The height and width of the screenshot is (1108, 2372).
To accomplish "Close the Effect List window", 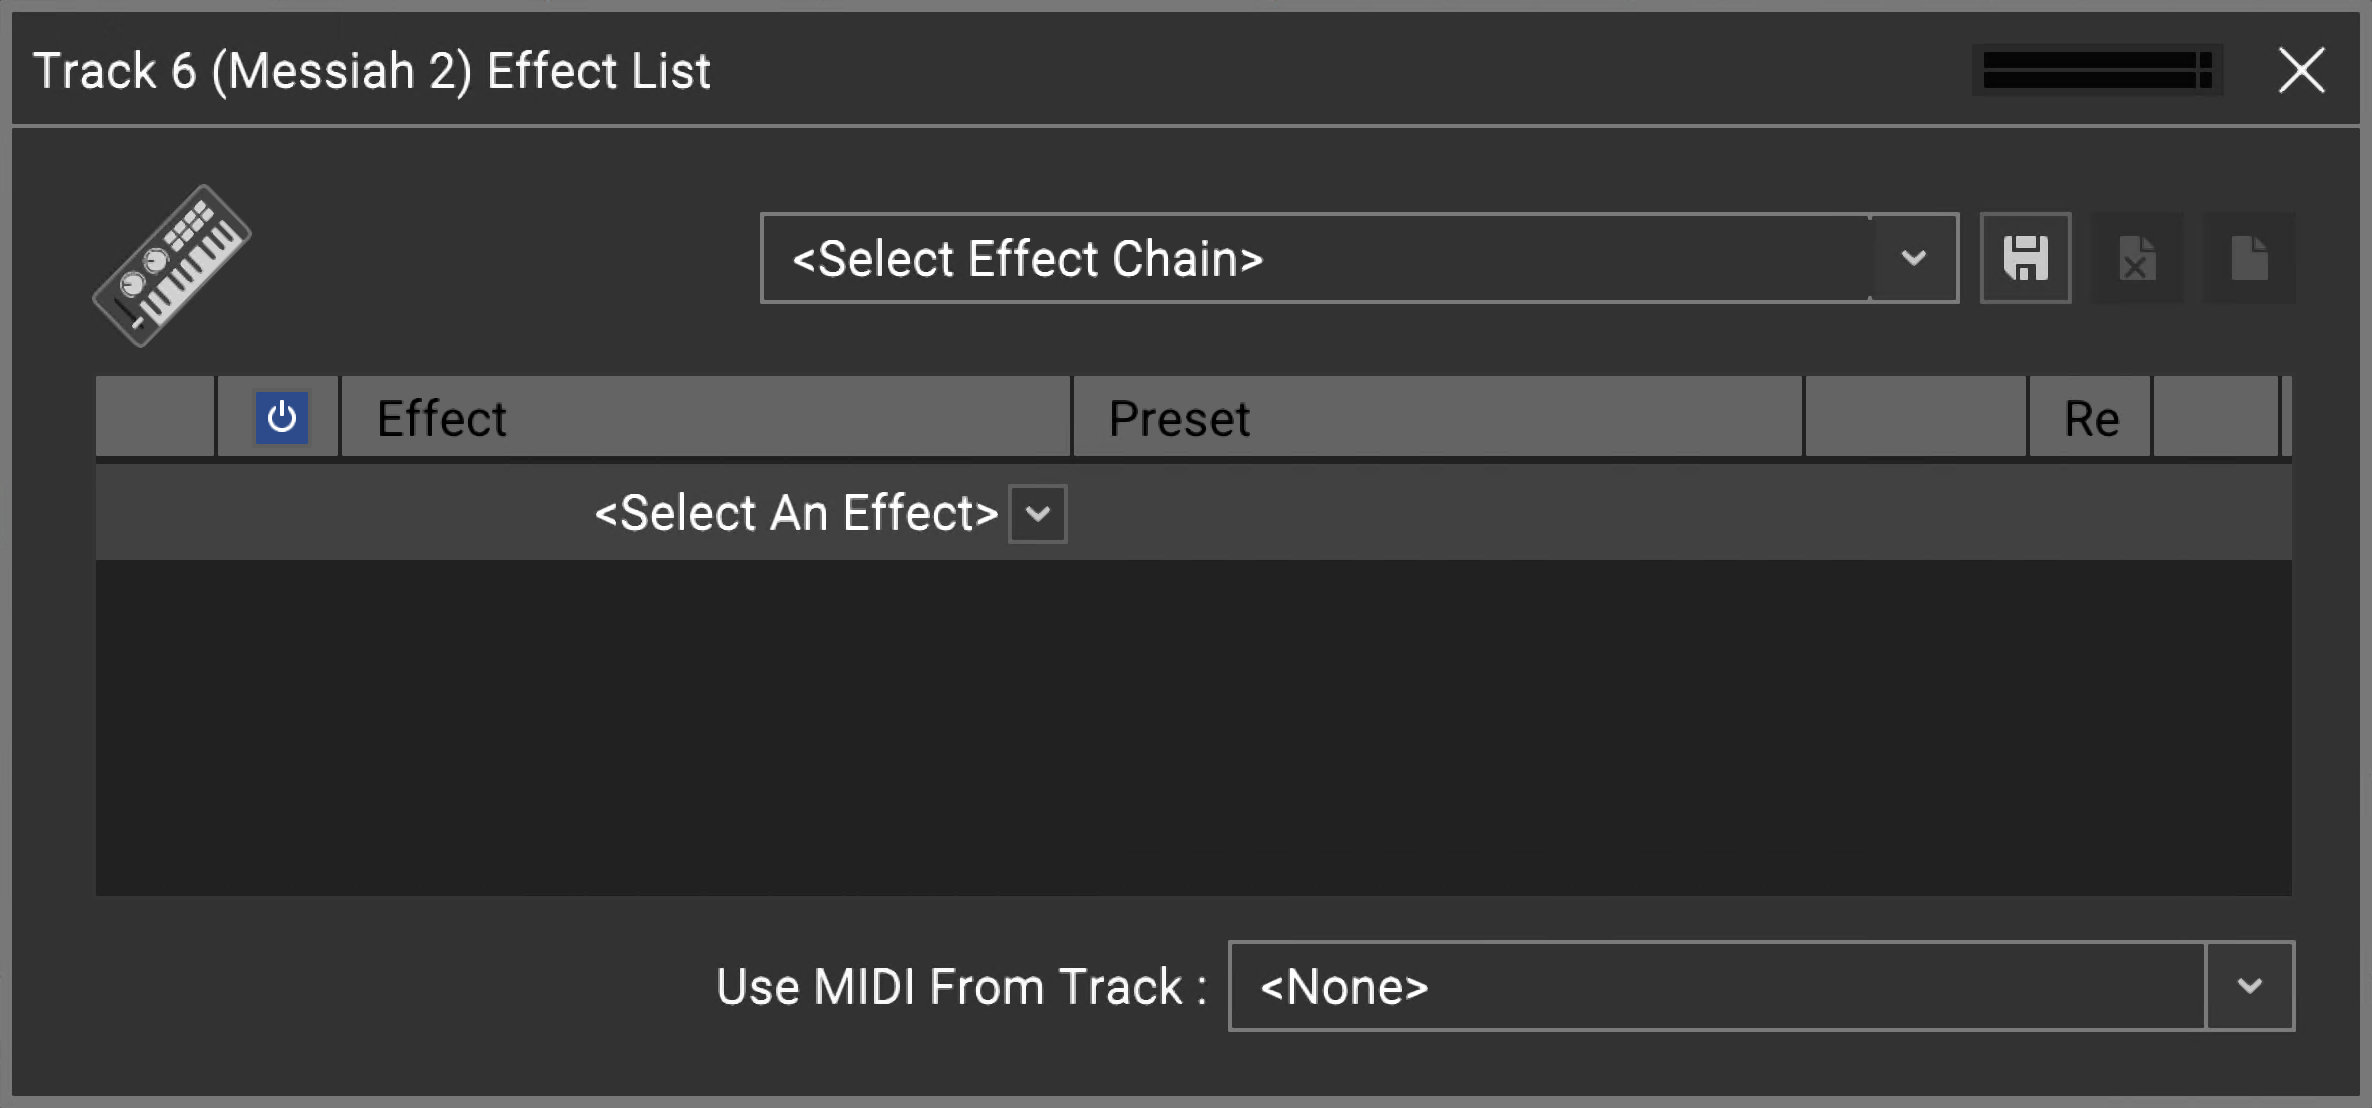I will [x=2301, y=70].
